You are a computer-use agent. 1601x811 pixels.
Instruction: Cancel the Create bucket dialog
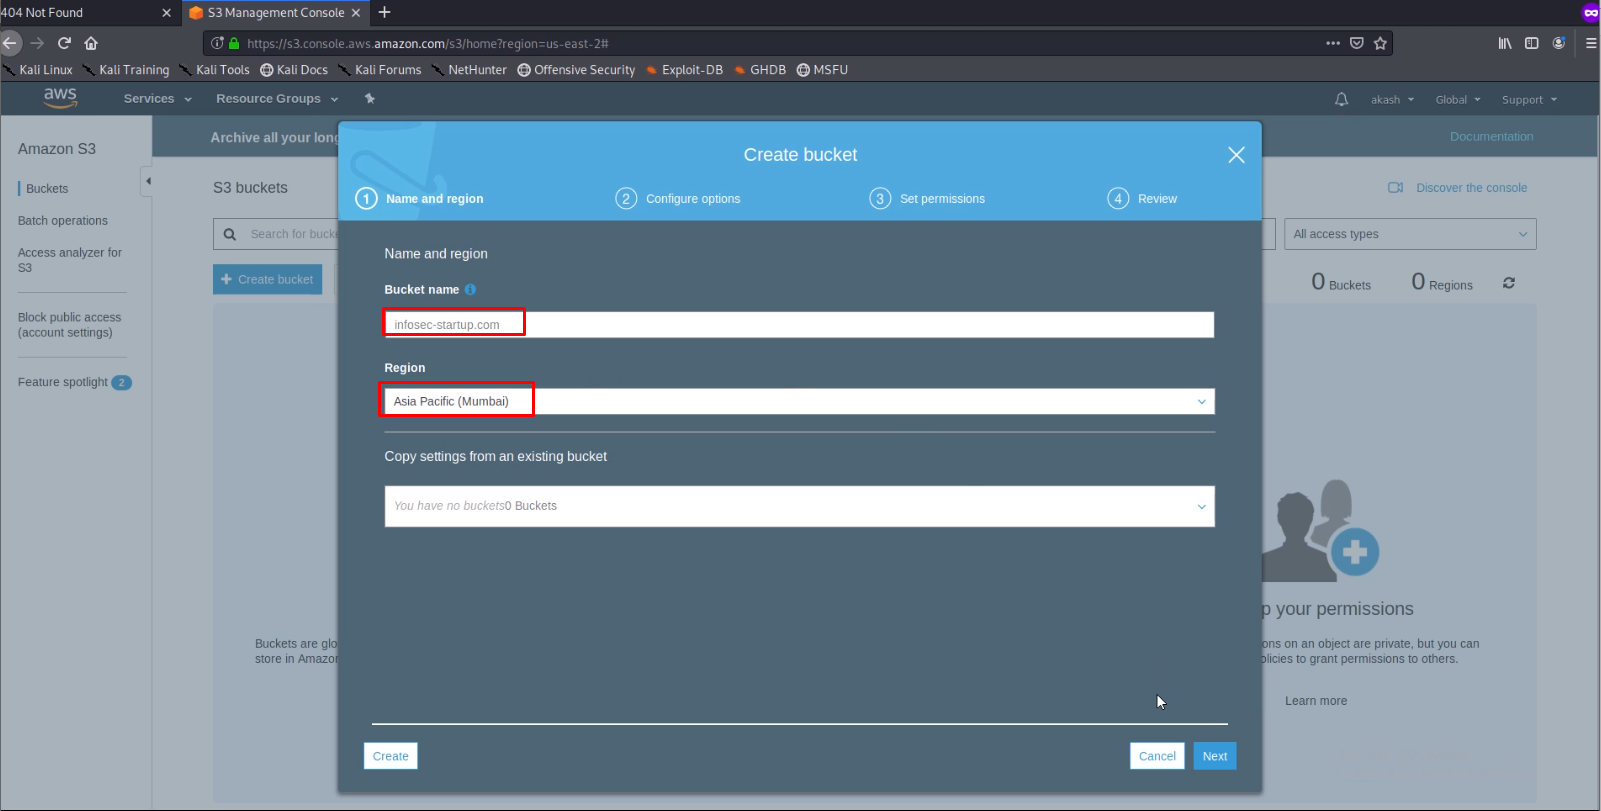coord(1157,756)
